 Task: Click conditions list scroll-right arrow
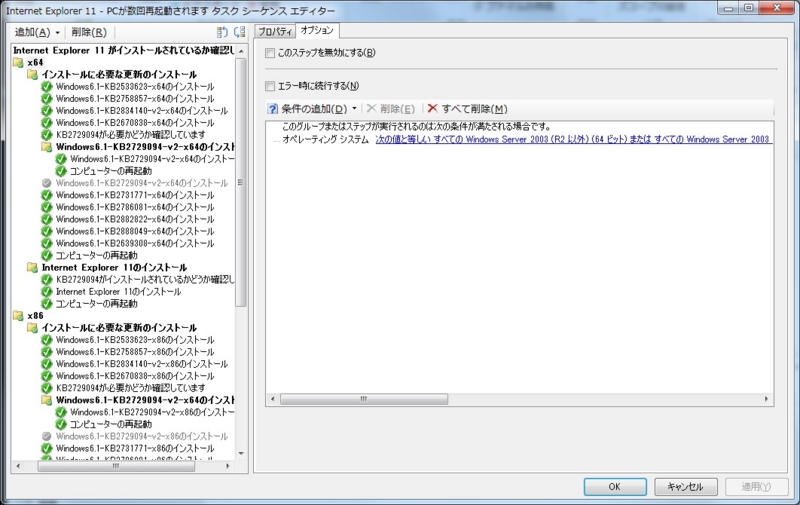click(766, 399)
